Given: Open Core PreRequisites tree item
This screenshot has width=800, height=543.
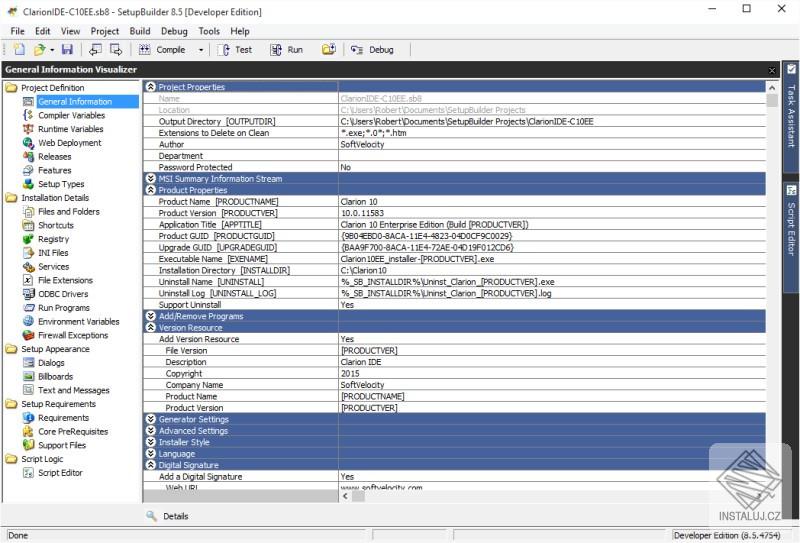Looking at the screenshot, I should pyautogui.click(x=73, y=432).
